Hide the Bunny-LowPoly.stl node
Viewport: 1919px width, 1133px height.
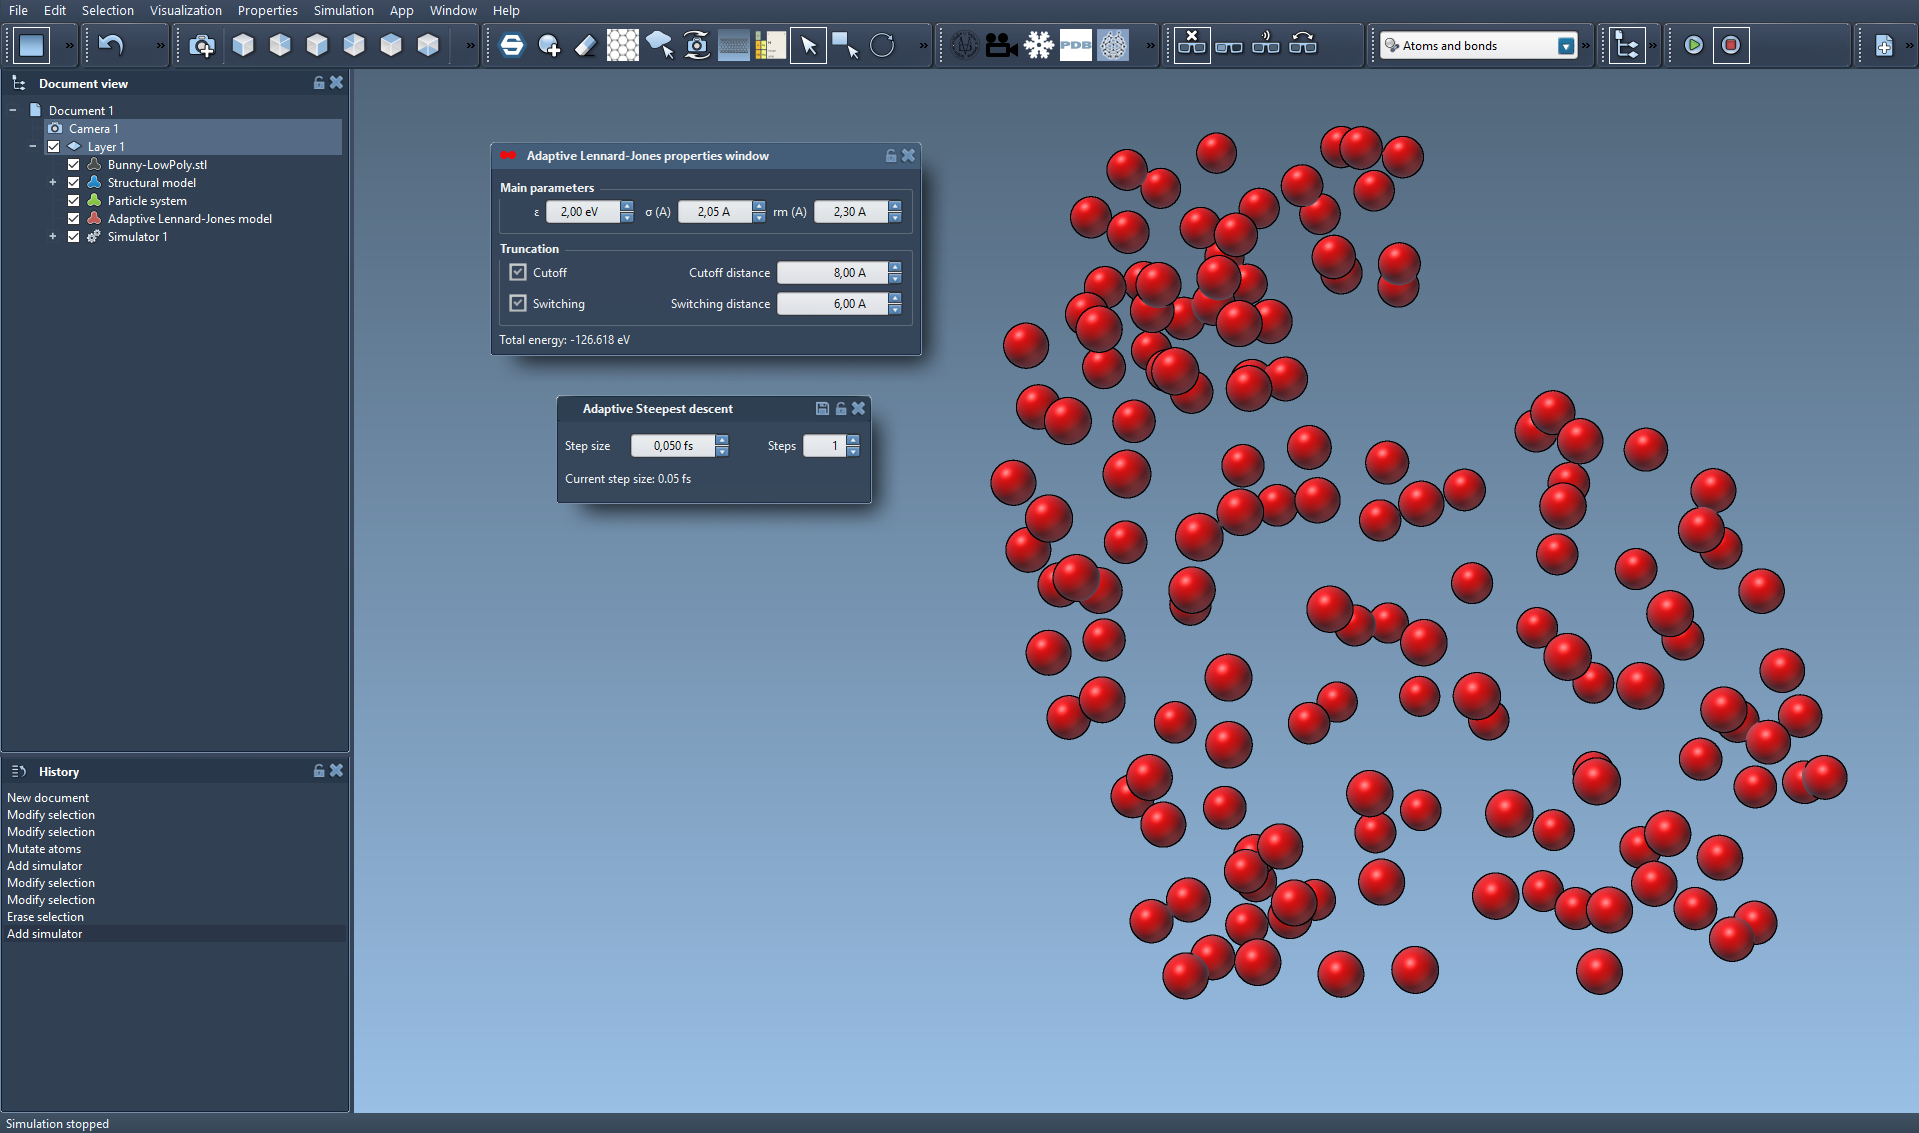tap(73, 165)
